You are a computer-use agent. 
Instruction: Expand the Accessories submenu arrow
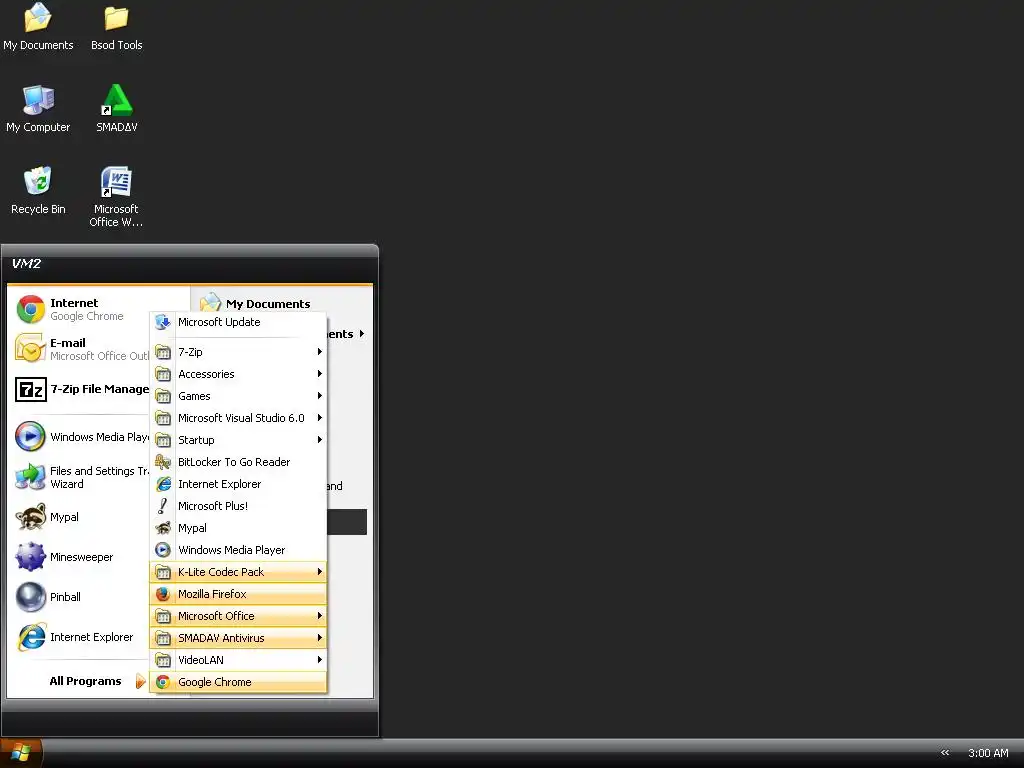[319, 374]
